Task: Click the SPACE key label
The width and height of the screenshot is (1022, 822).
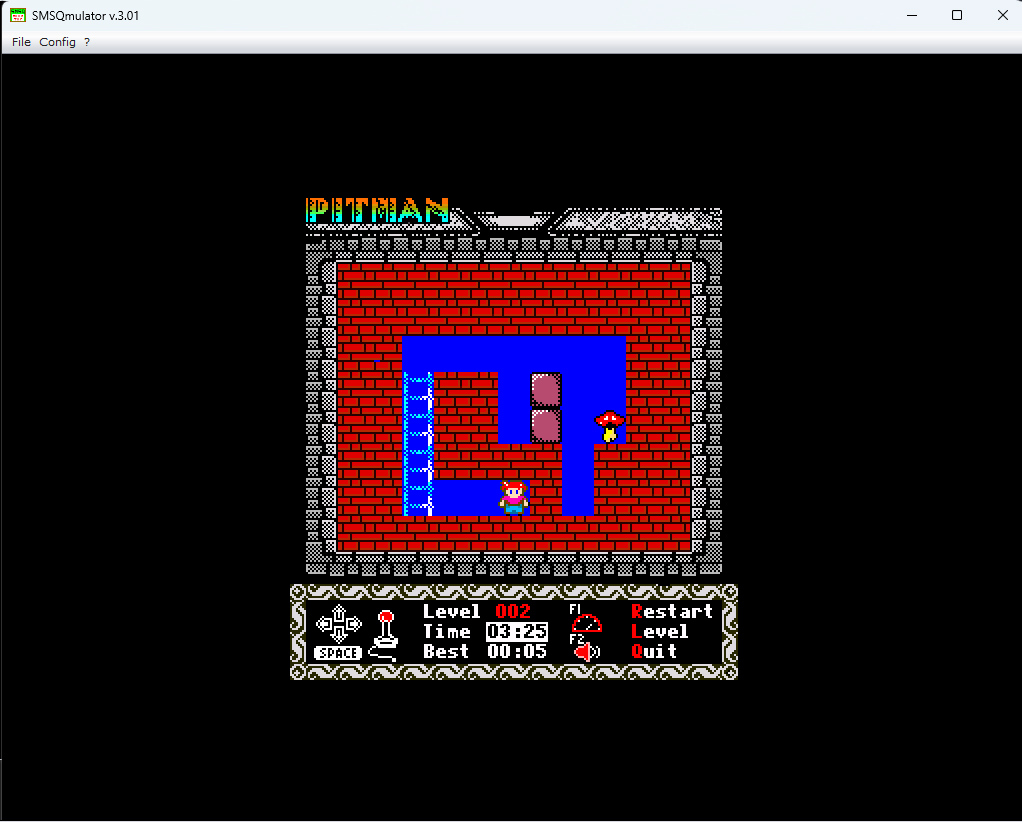Action: point(338,653)
